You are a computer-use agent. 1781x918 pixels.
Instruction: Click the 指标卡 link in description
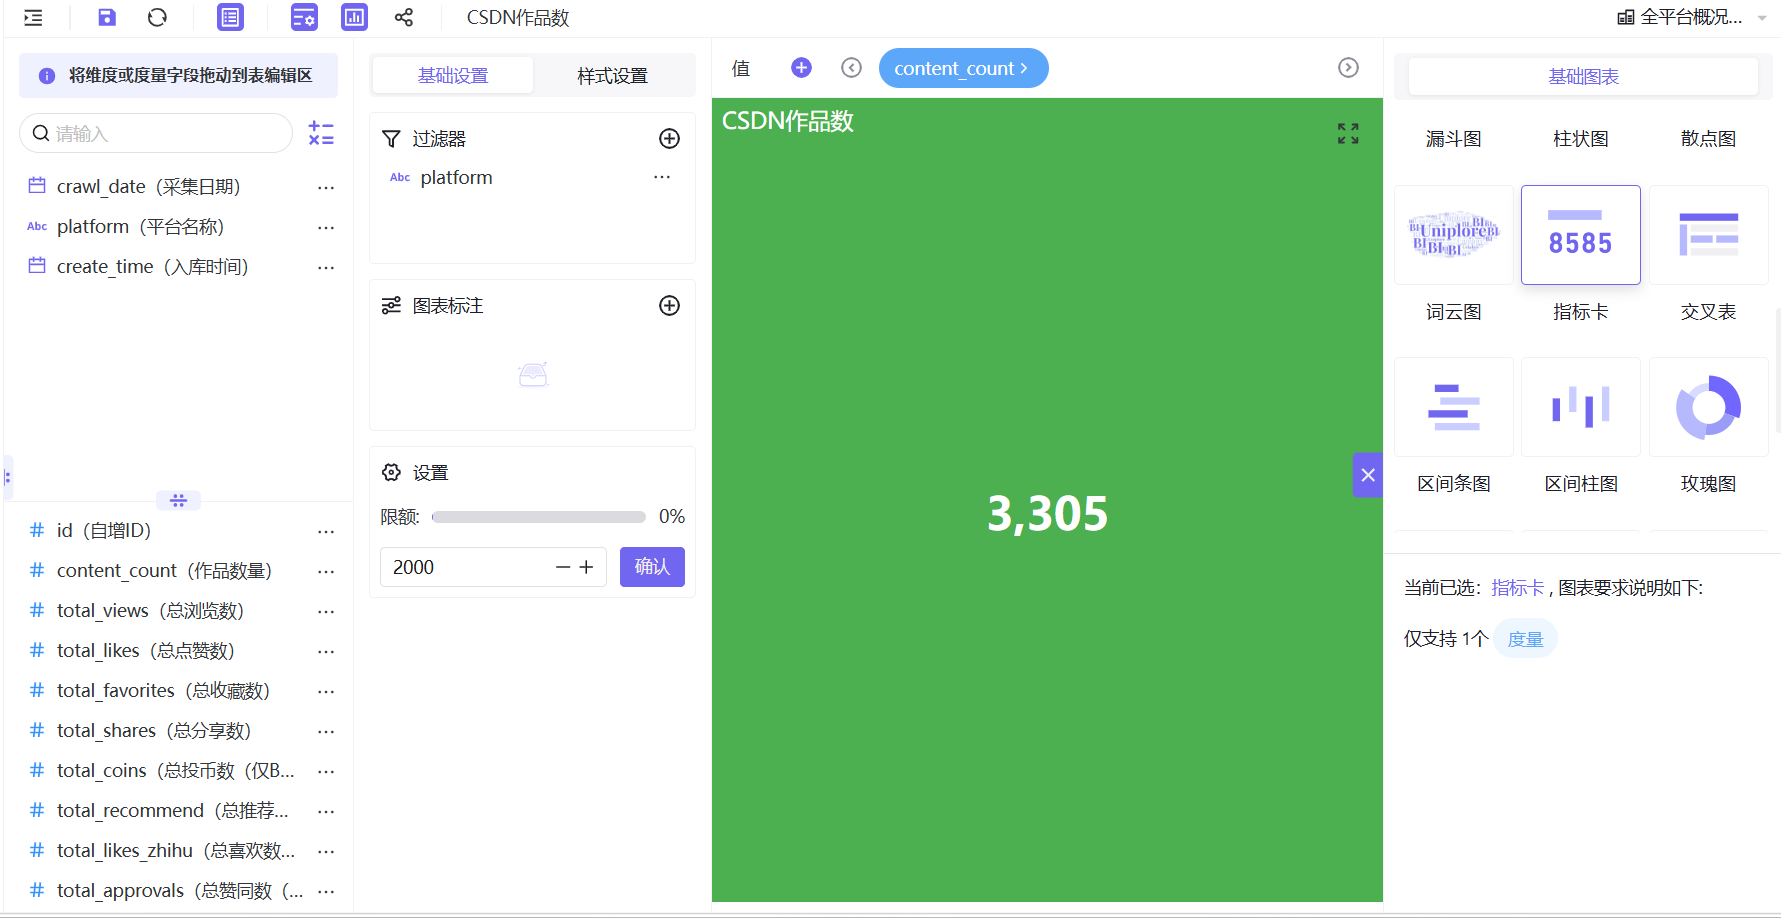coord(1517,588)
